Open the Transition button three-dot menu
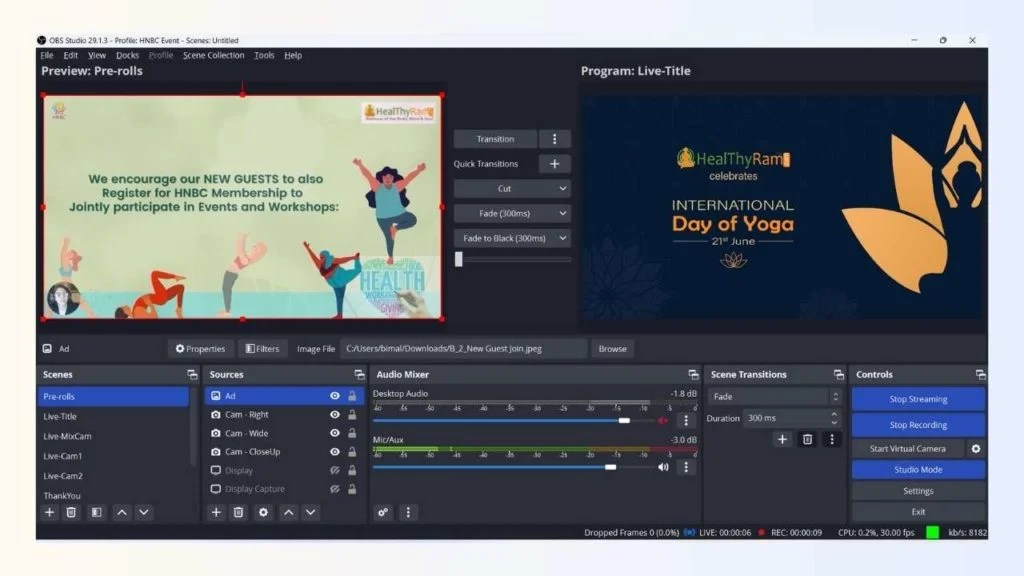 (x=554, y=139)
